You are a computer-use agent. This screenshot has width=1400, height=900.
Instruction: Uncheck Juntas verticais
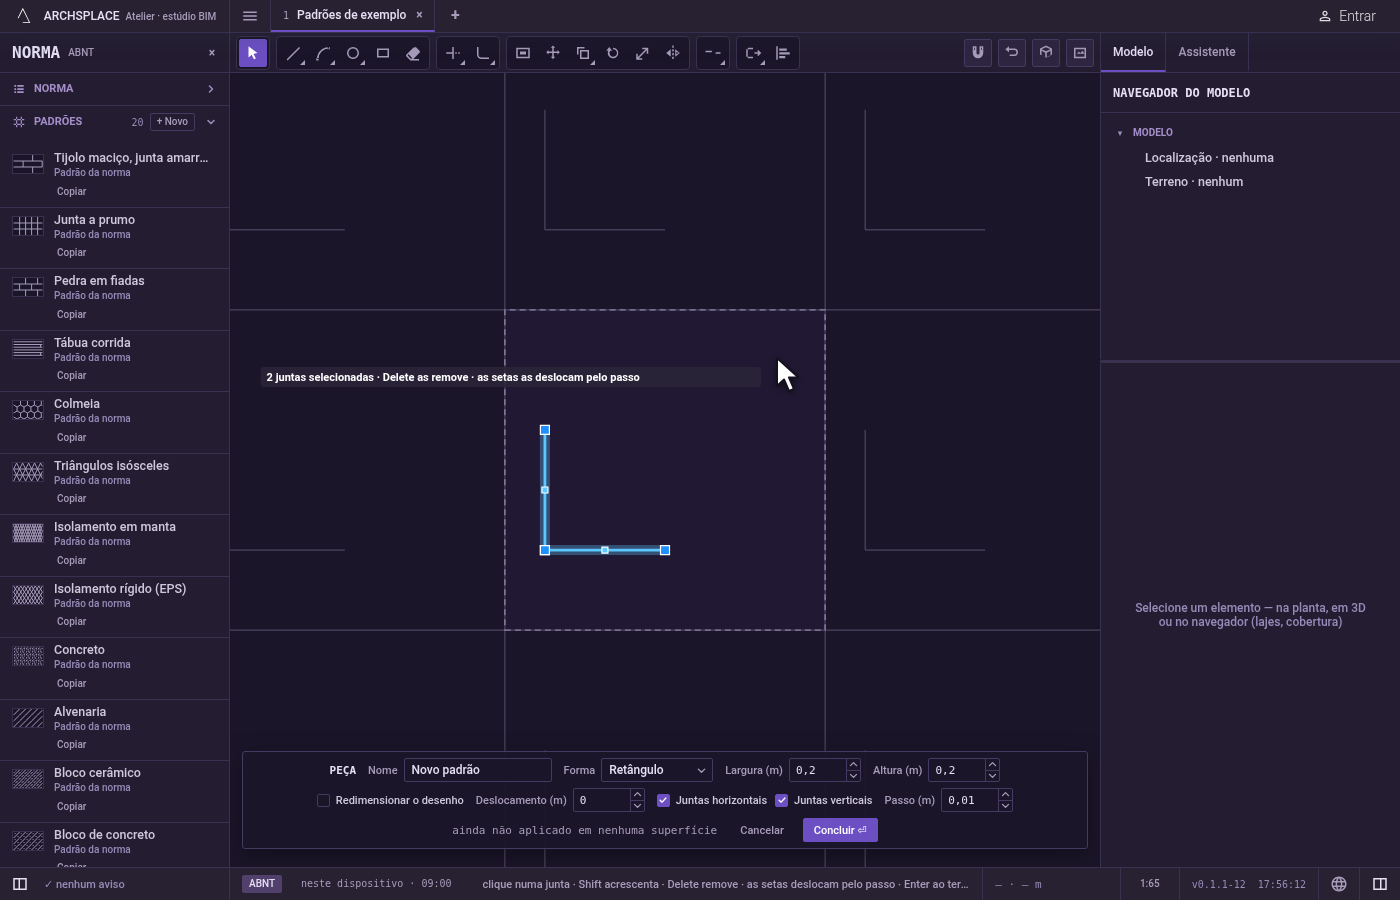(782, 800)
